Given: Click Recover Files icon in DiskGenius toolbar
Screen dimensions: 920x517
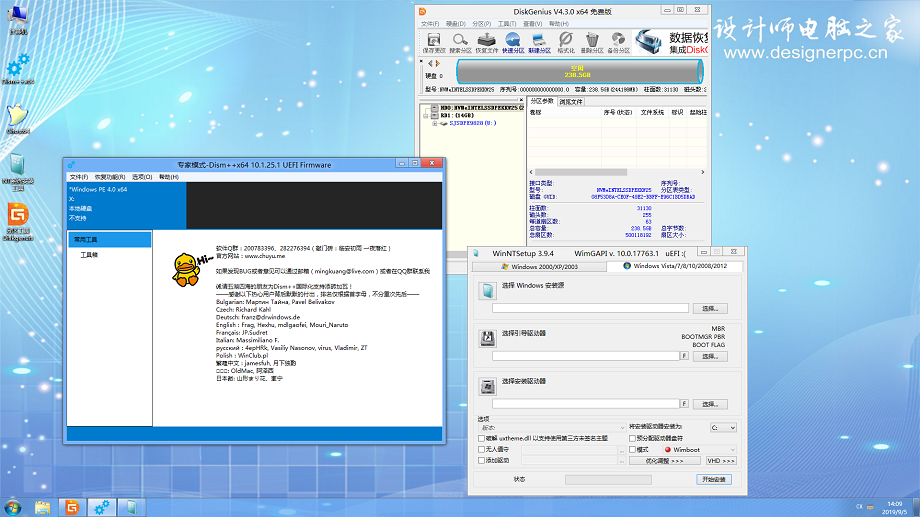Looking at the screenshot, I should point(486,42).
